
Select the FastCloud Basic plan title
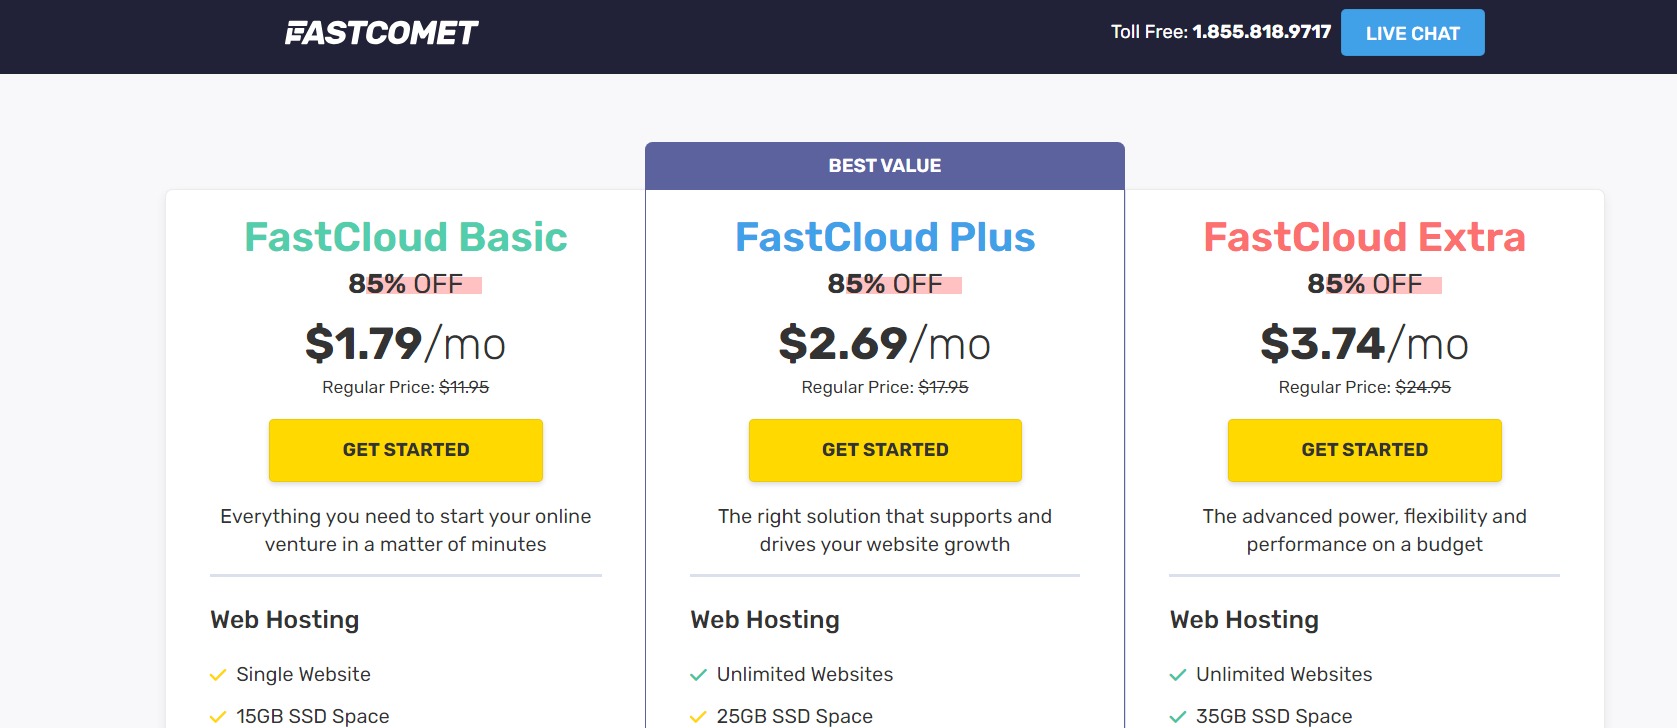tap(405, 237)
